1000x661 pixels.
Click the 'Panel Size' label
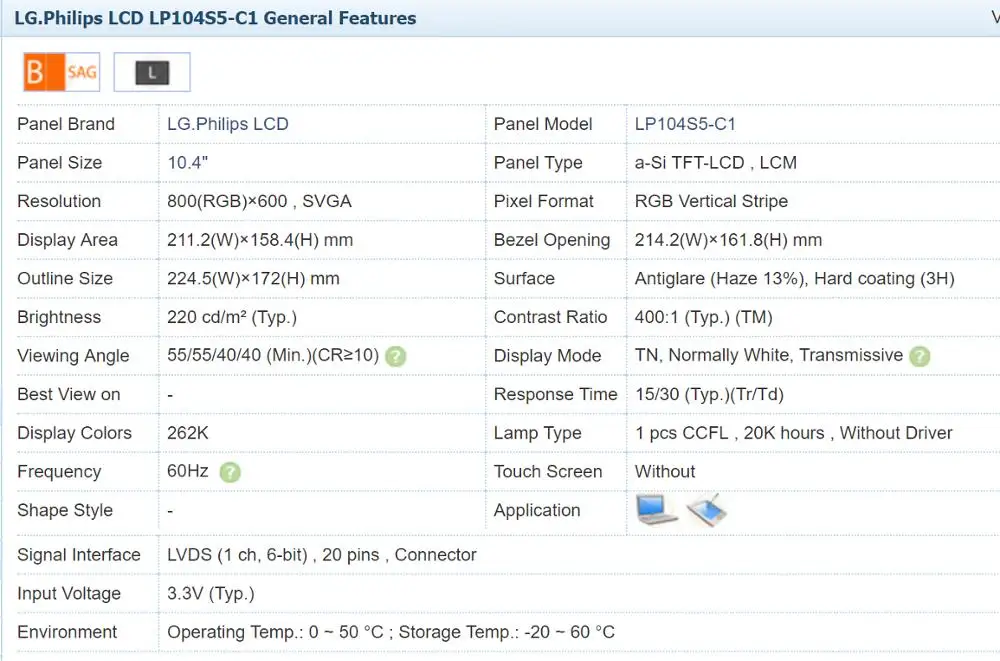pos(59,163)
